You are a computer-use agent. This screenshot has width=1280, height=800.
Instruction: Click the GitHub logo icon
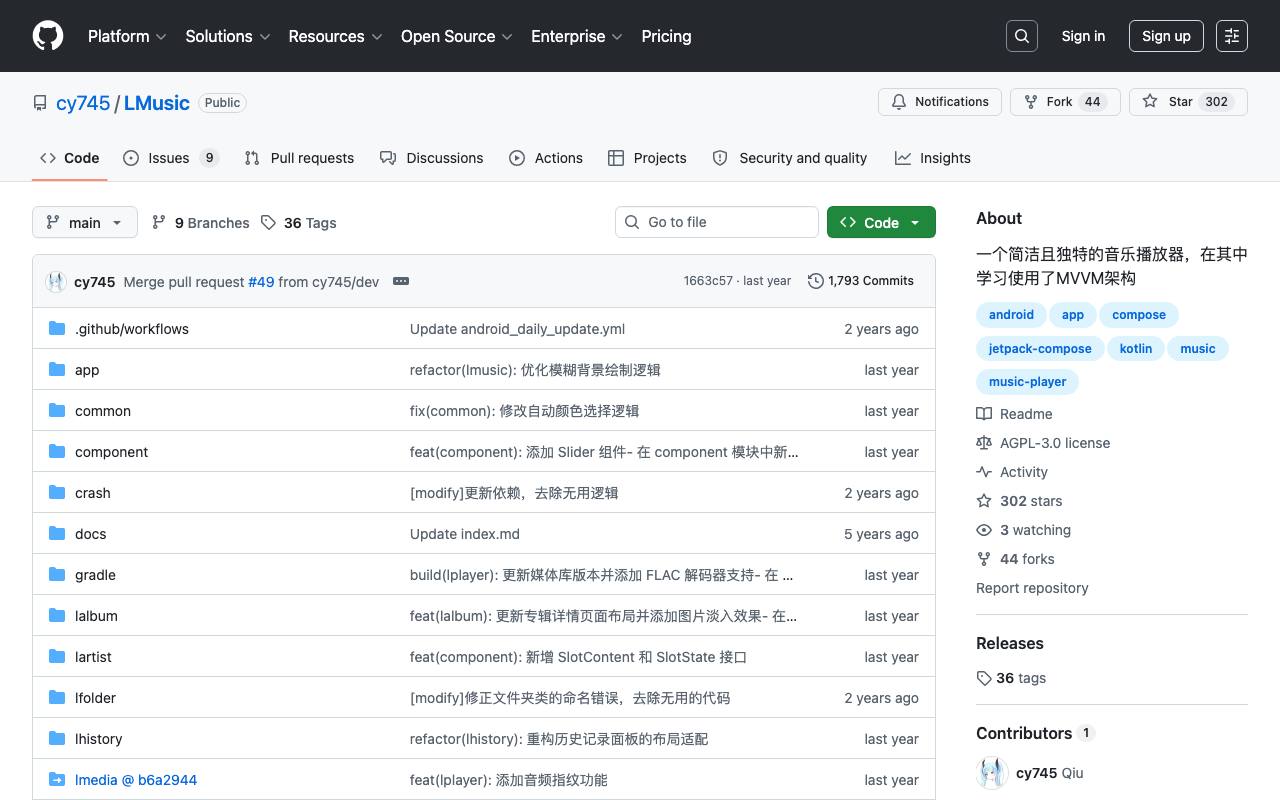click(x=48, y=36)
